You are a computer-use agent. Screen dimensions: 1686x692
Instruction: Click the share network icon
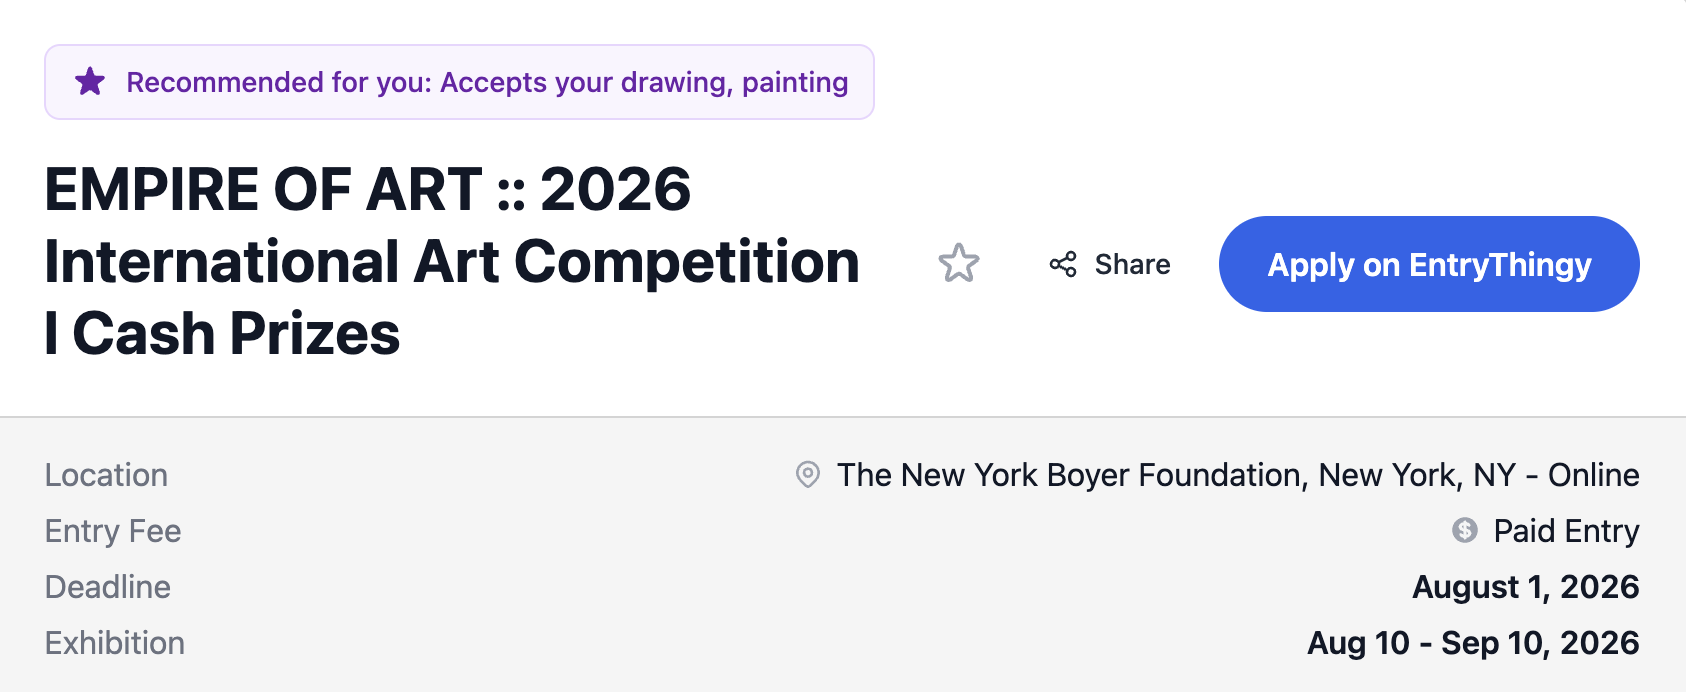1063,264
